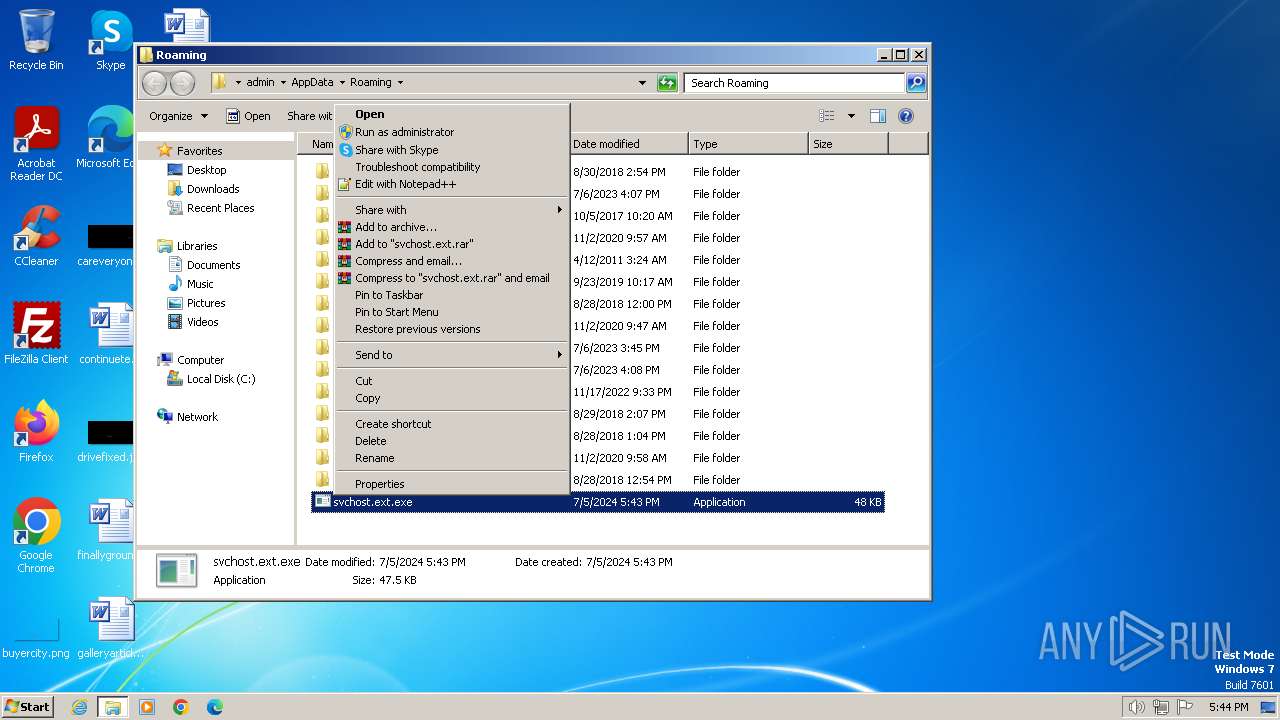Select Rename in the context menu
The width and height of the screenshot is (1280, 720).
[452, 458]
